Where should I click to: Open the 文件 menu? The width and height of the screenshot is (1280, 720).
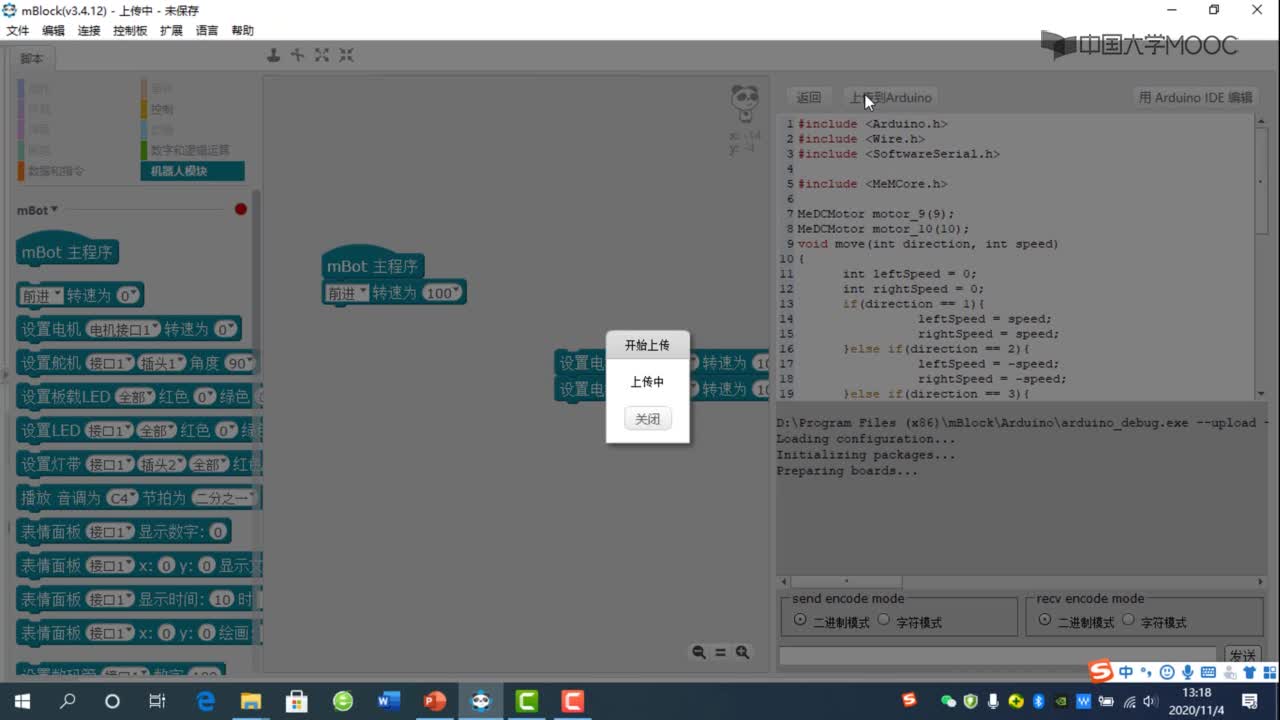[17, 31]
